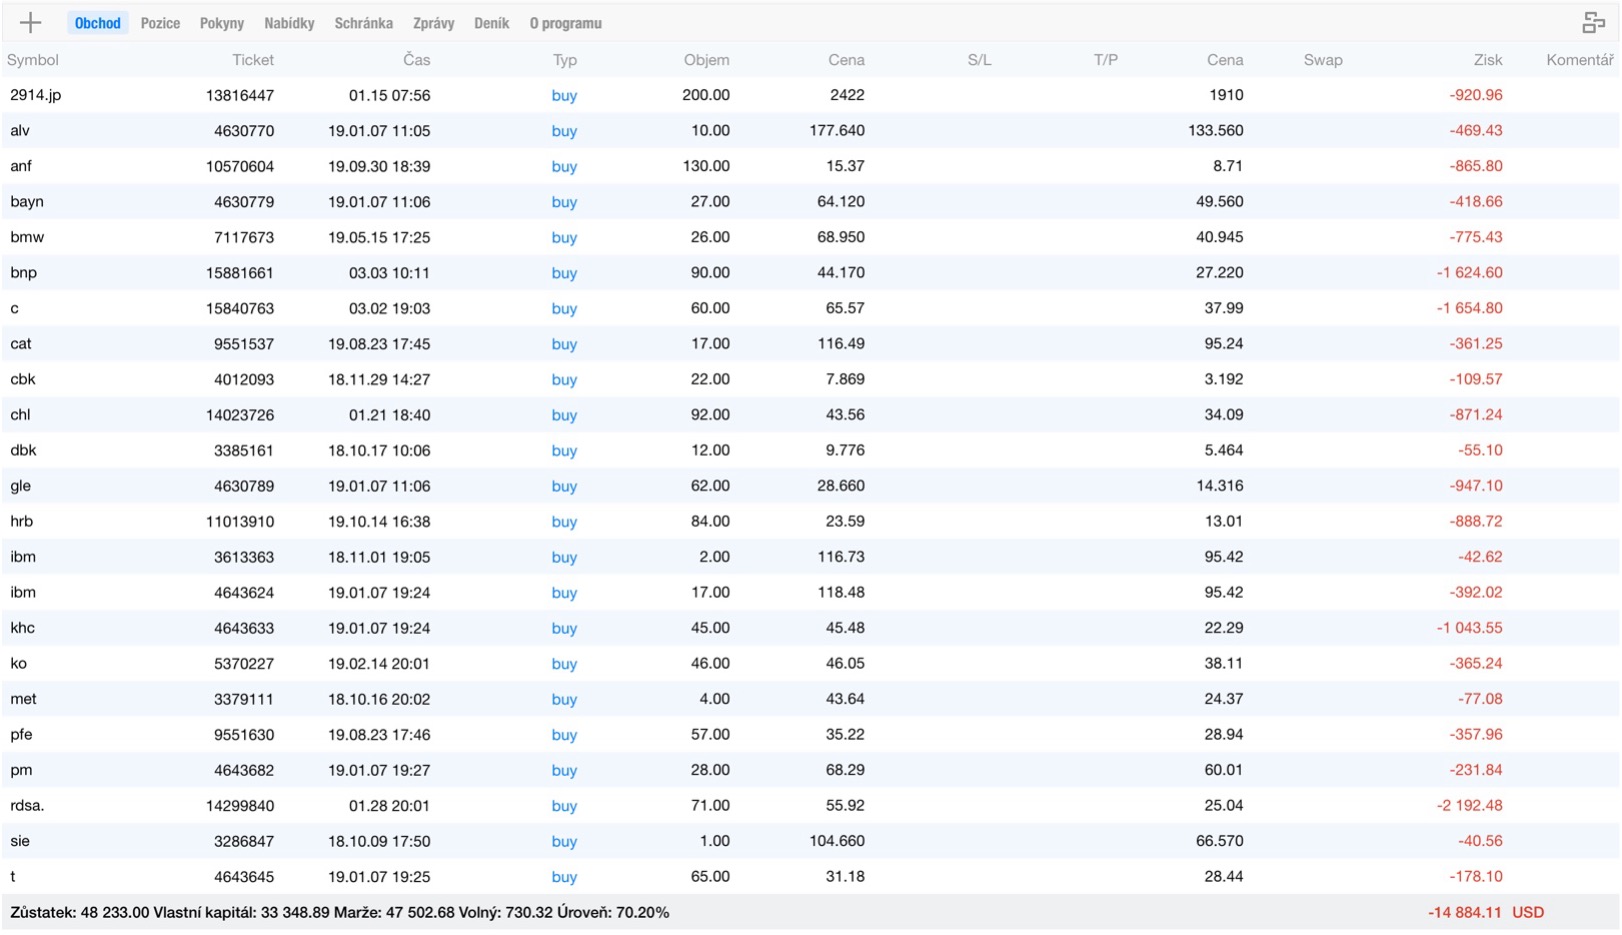Select the met symbol cell
The width and height of the screenshot is (1622, 935).
23,699
